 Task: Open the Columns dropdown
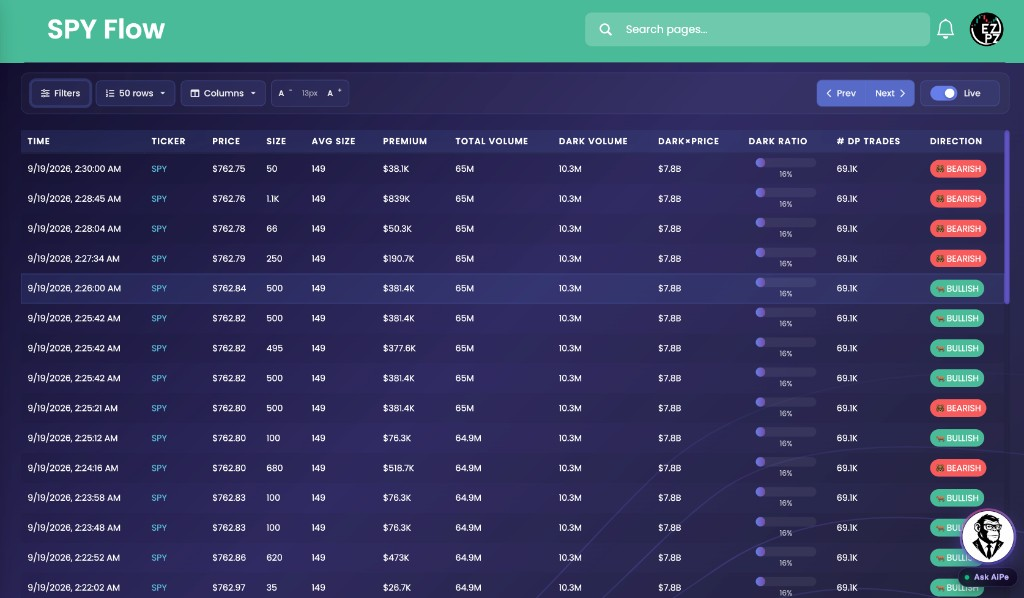(223, 93)
